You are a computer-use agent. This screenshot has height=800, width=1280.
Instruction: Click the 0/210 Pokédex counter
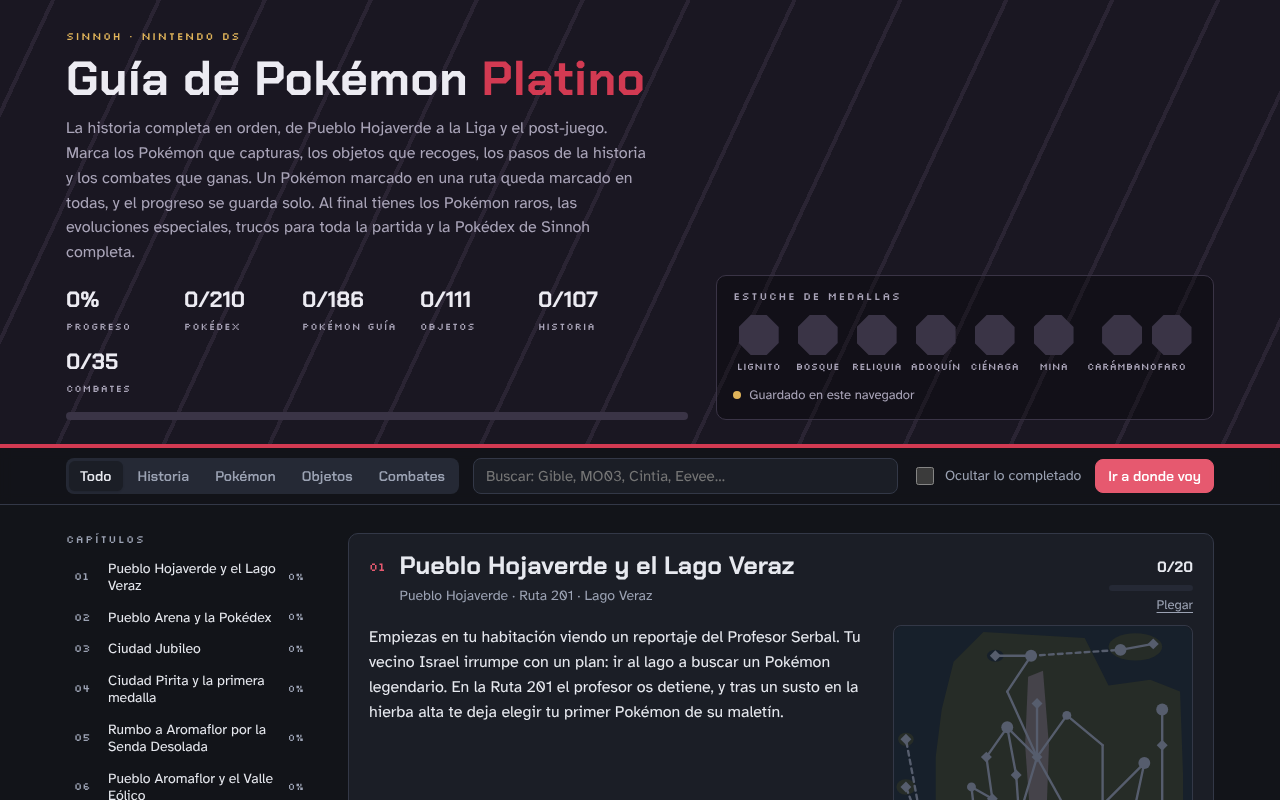(x=214, y=309)
